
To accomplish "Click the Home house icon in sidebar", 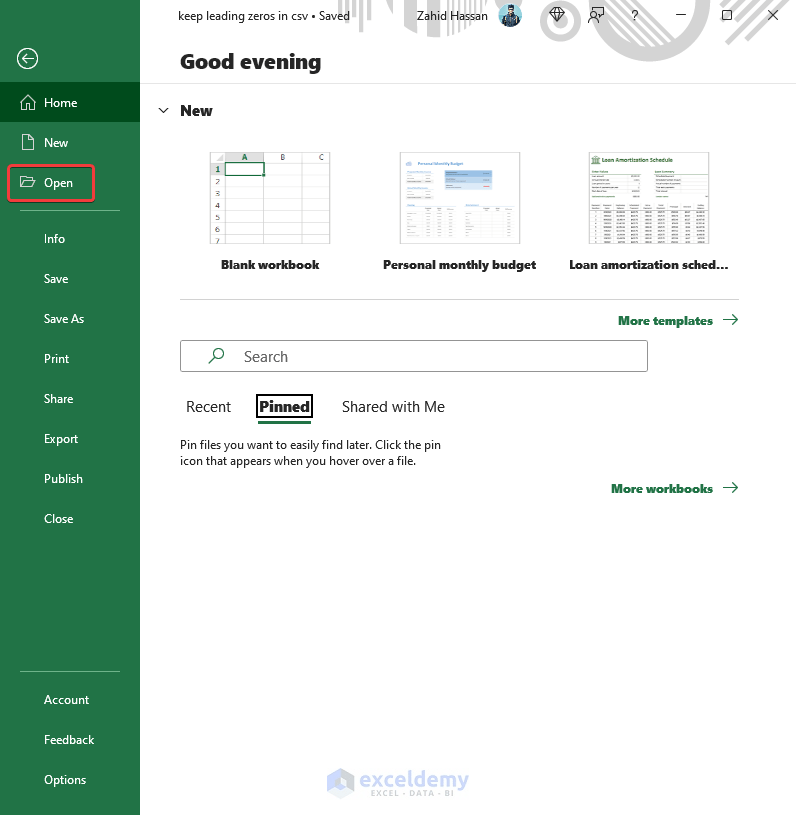I will click(28, 102).
